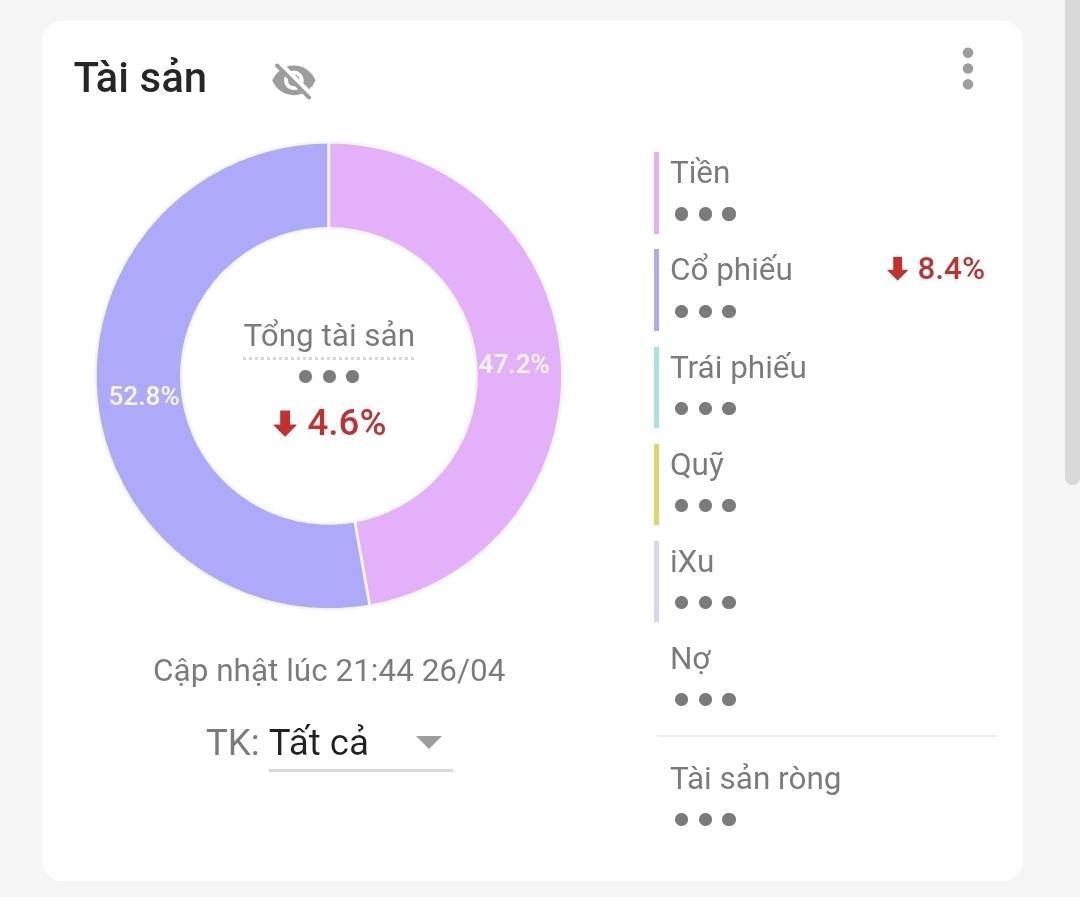The width and height of the screenshot is (1080, 897).
Task: Select the 'Tất cả' account selector
Action: click(x=319, y=742)
